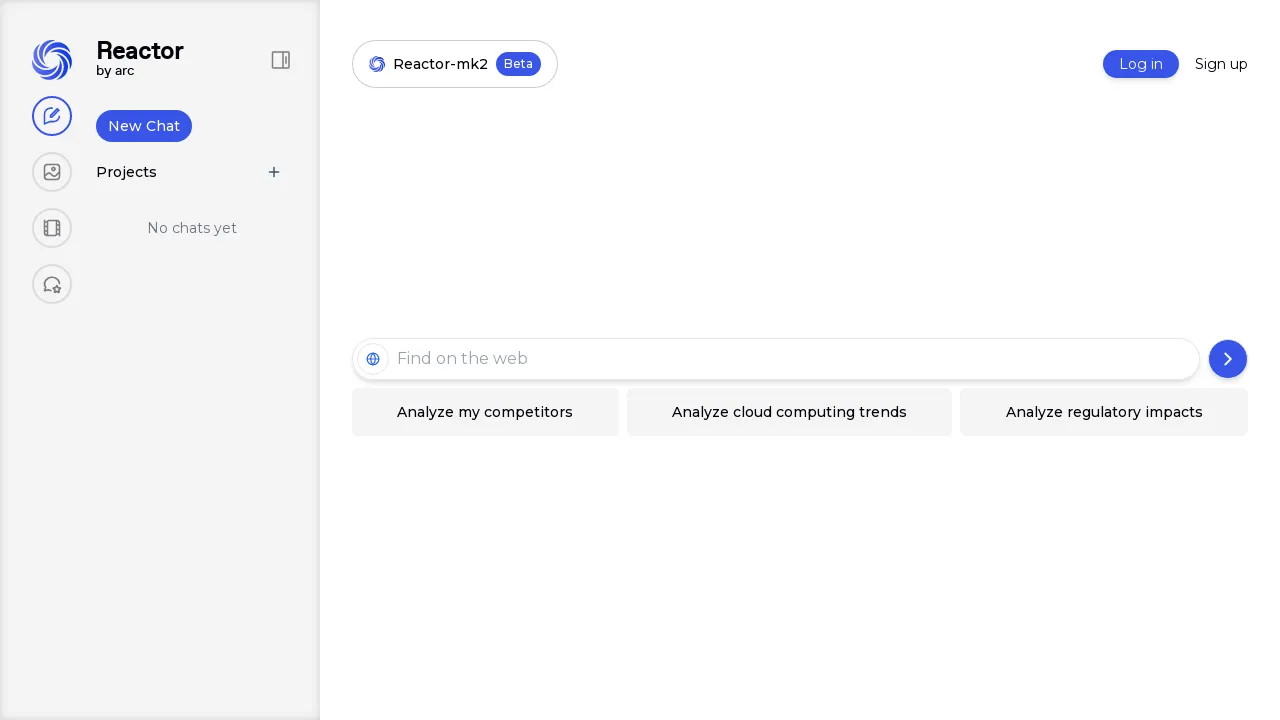Viewport: 1280px width, 720px height.
Task: Click the Reactor swirl logo
Action: (x=52, y=60)
